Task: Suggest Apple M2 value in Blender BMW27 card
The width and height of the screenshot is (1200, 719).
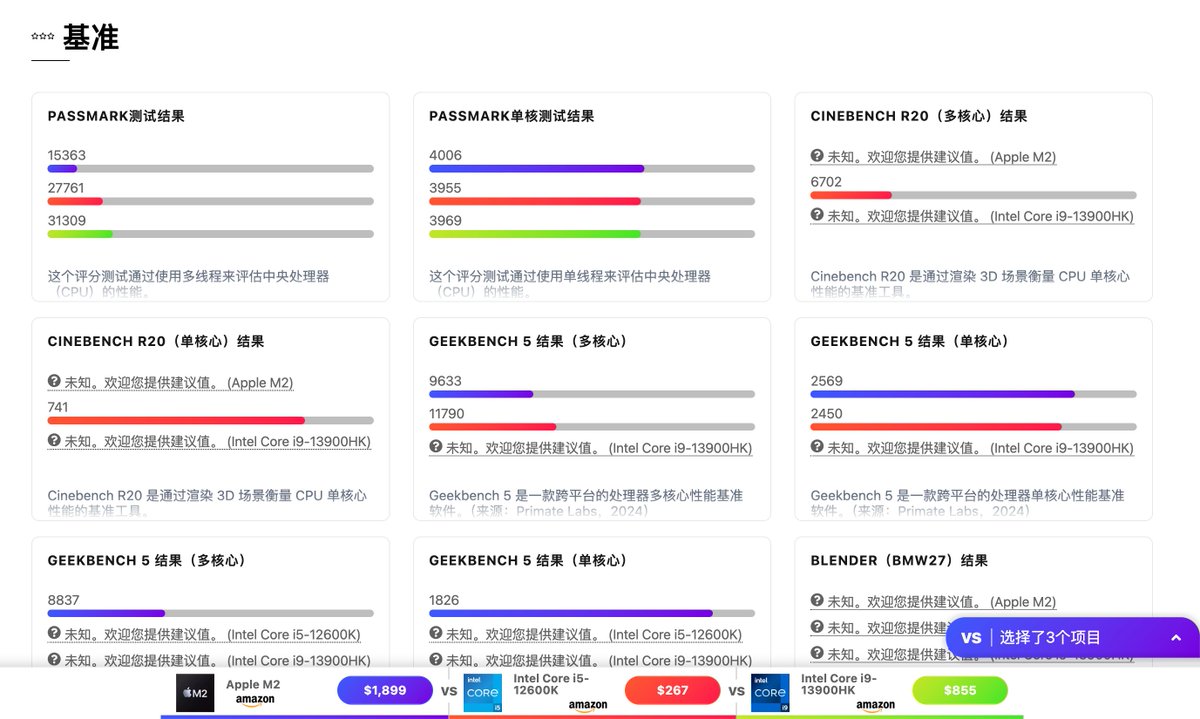Action: coord(934,602)
